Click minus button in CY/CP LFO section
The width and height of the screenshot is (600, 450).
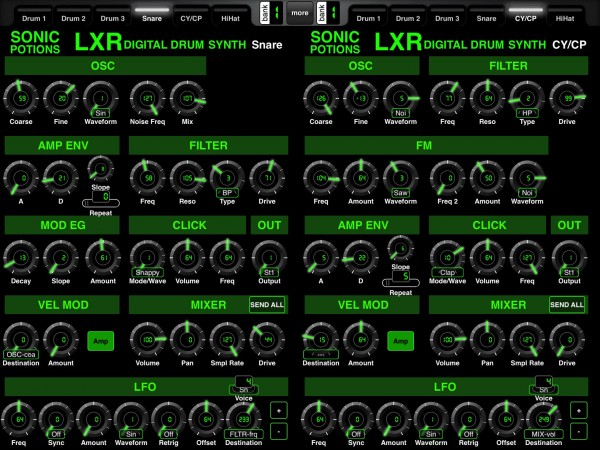point(579,431)
